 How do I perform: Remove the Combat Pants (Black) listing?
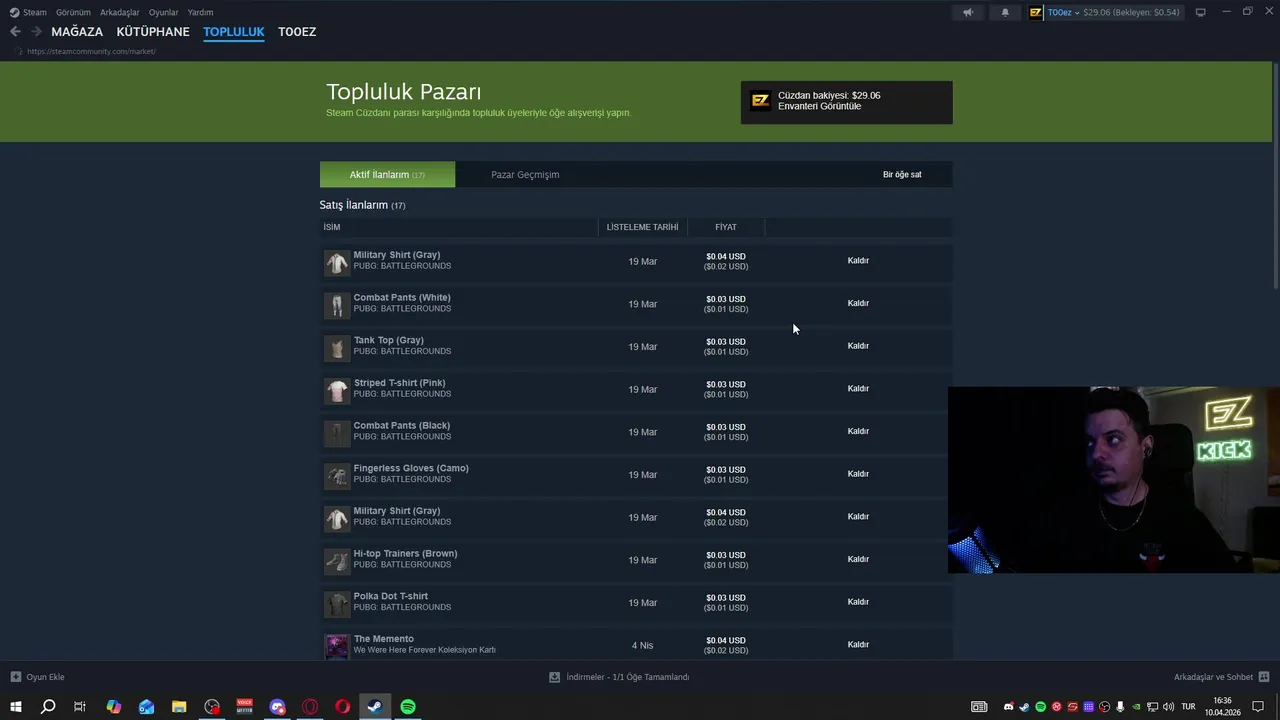coord(858,431)
